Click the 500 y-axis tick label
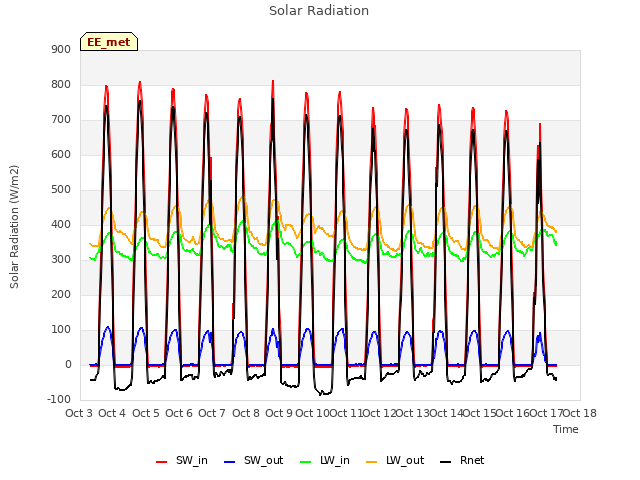The width and height of the screenshot is (640, 480). tap(61, 189)
